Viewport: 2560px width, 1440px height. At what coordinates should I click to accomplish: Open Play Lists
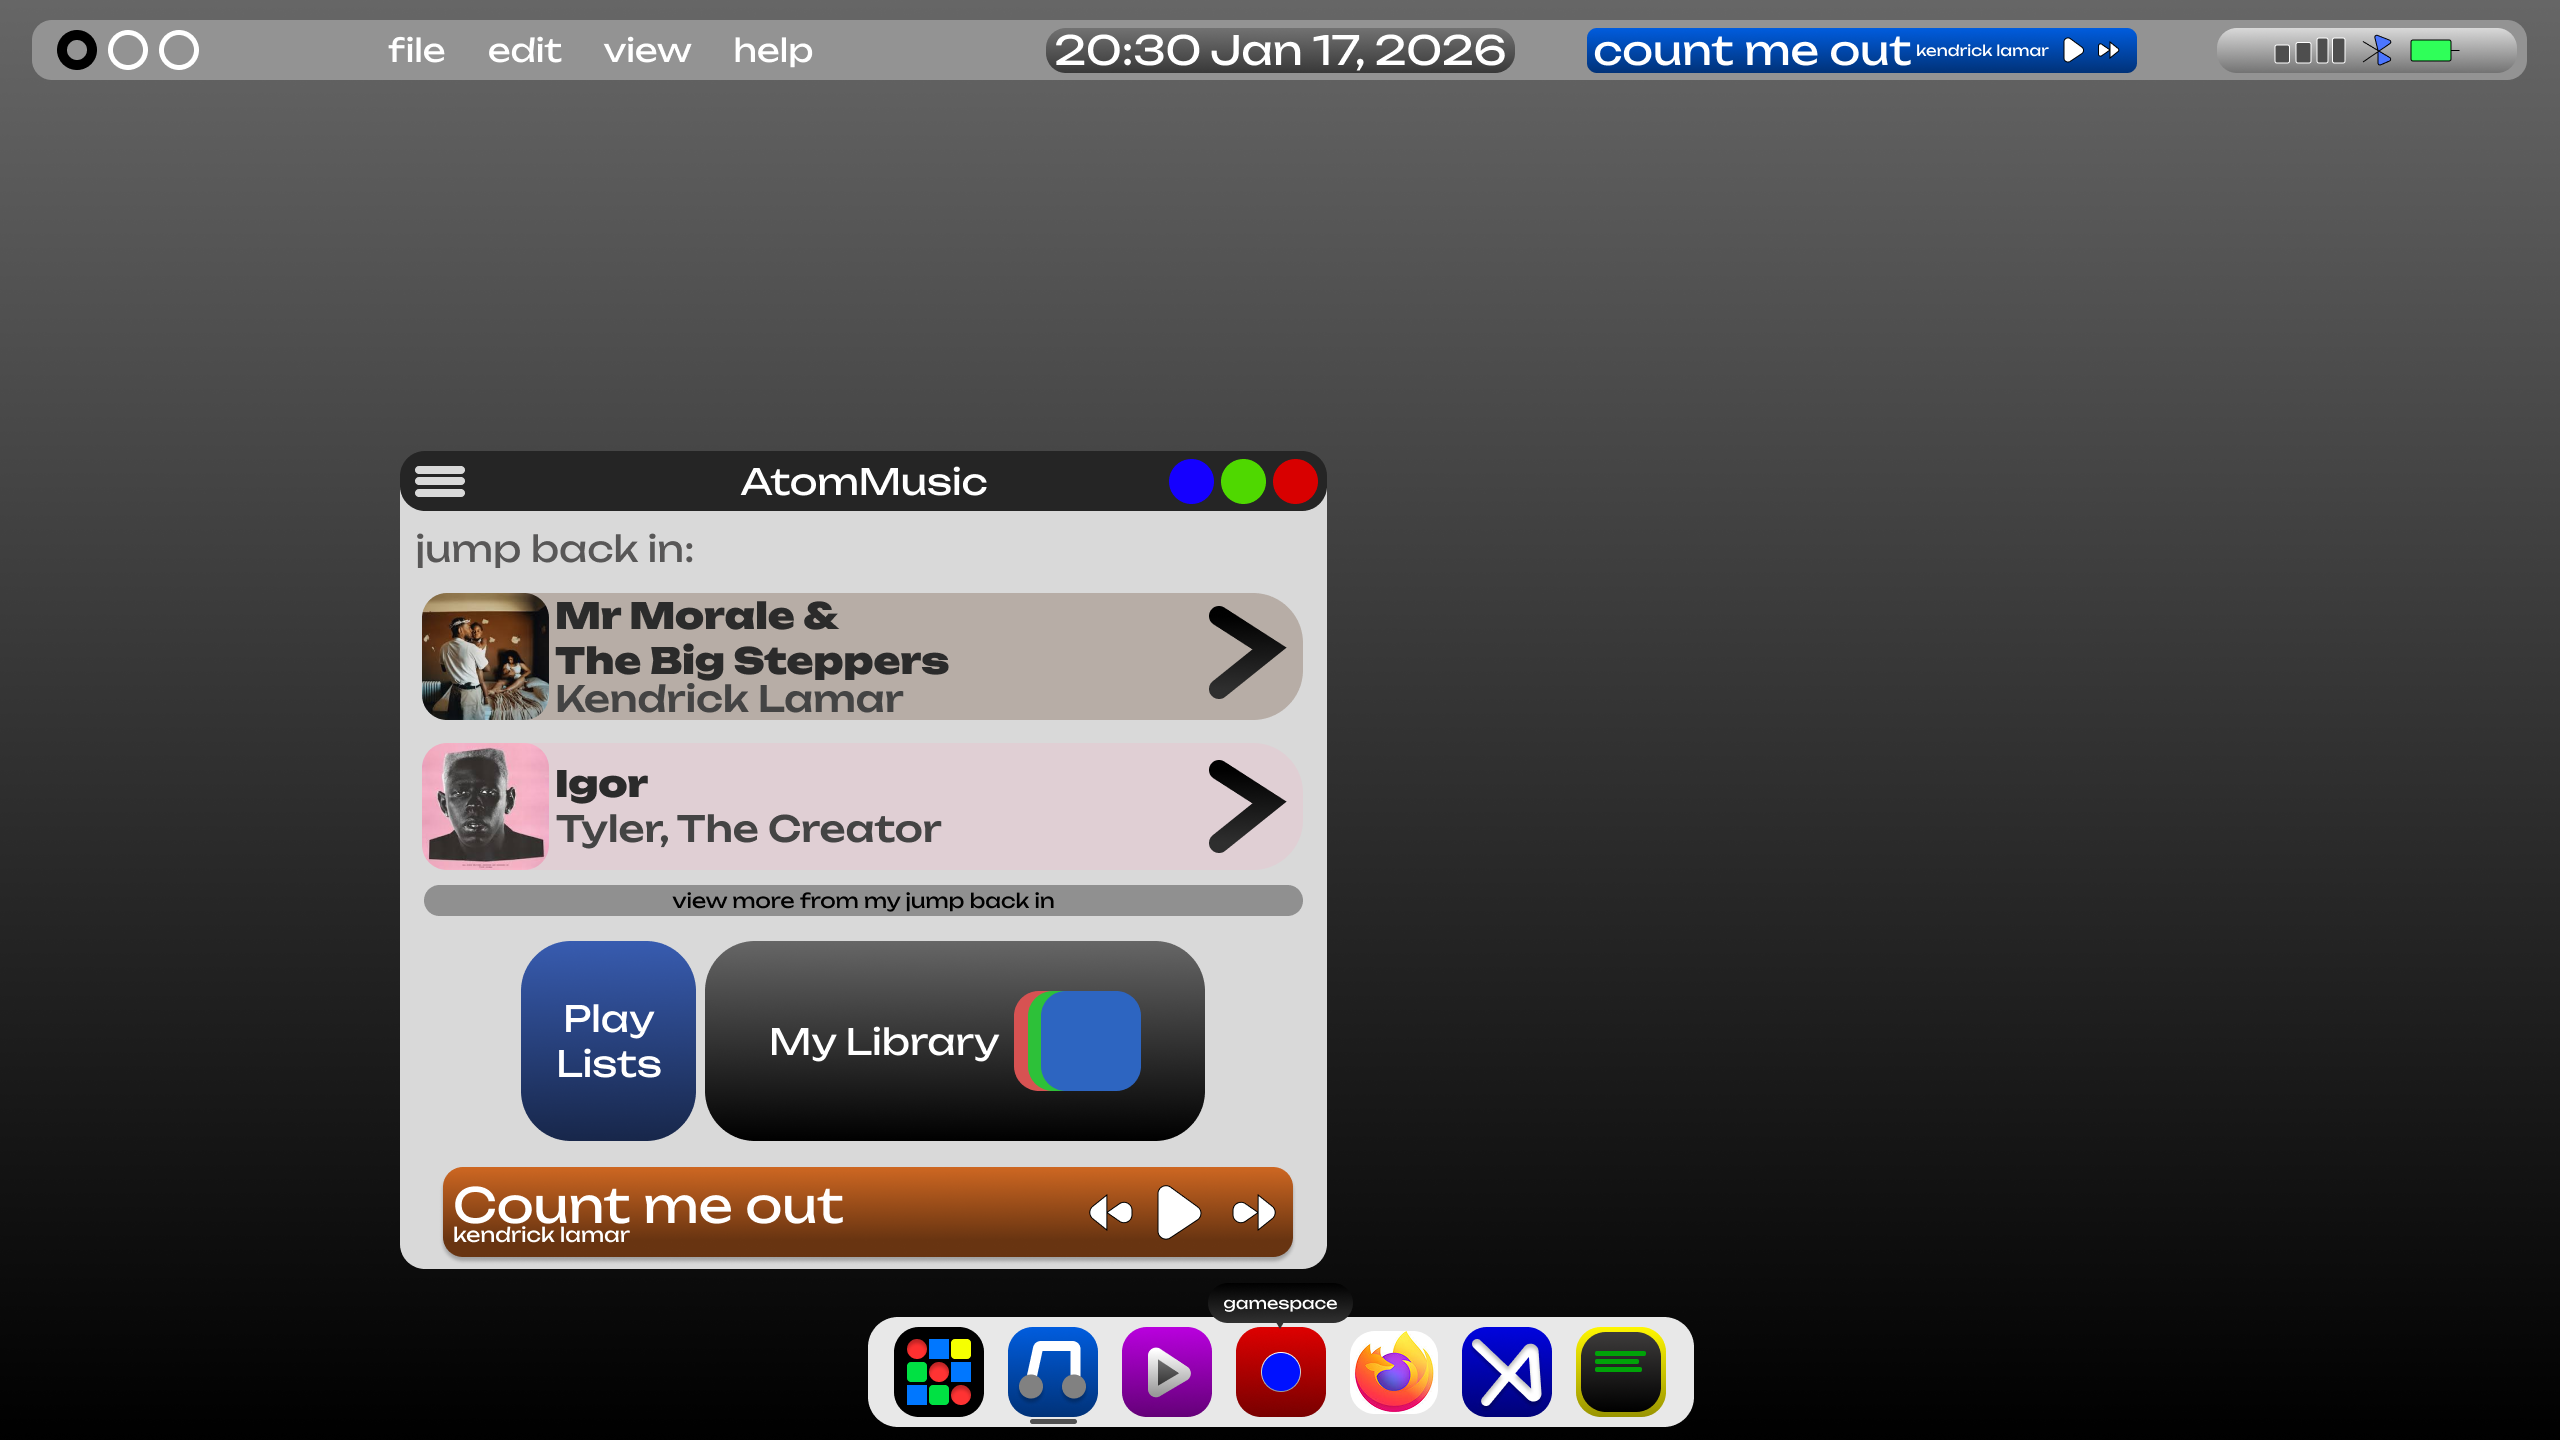(608, 1041)
